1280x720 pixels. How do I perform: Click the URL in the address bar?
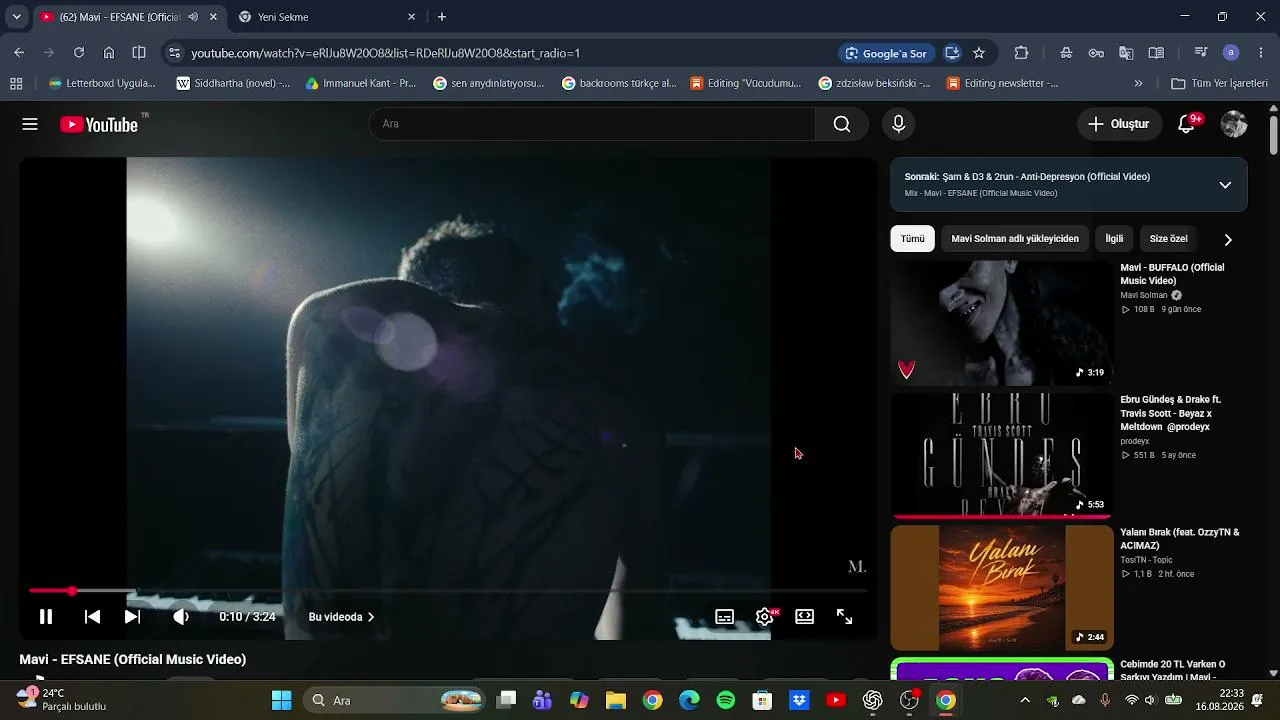point(386,53)
